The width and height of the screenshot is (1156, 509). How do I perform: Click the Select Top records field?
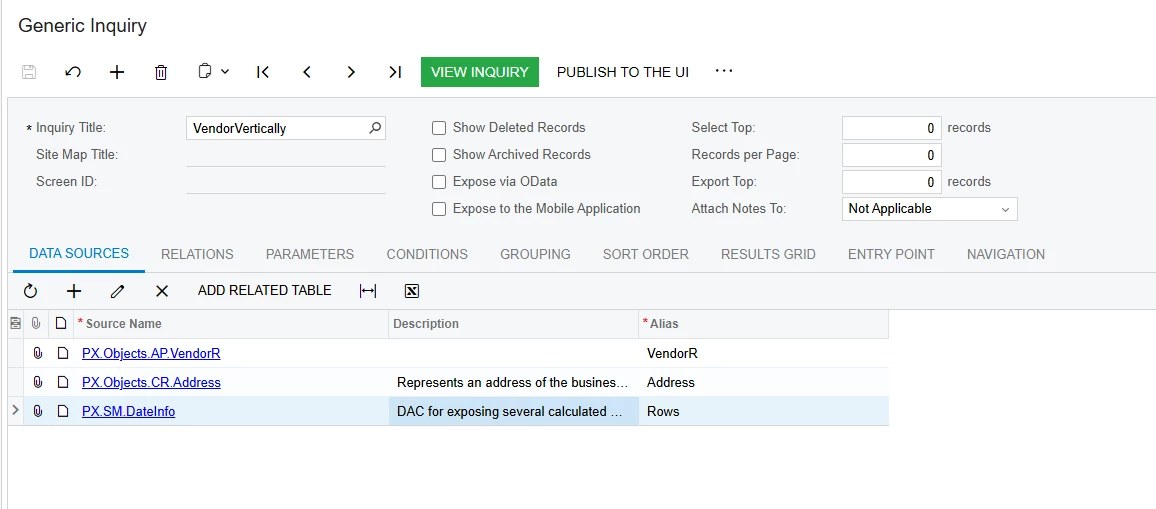(x=892, y=128)
